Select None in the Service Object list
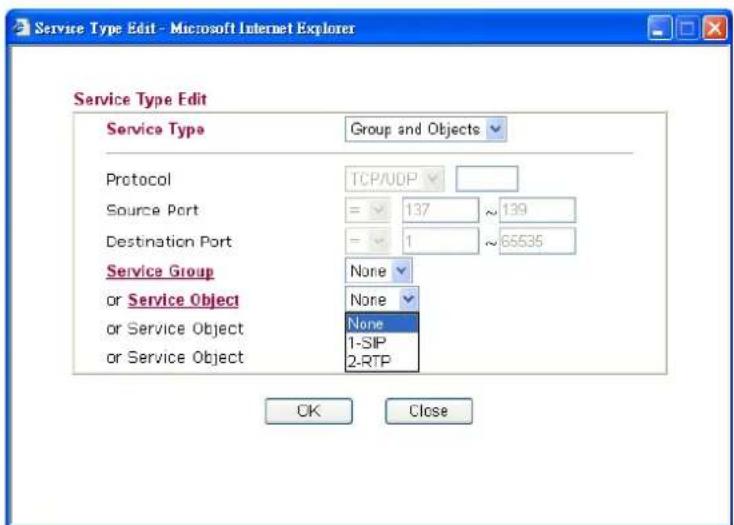The image size is (734, 525). click(382, 323)
